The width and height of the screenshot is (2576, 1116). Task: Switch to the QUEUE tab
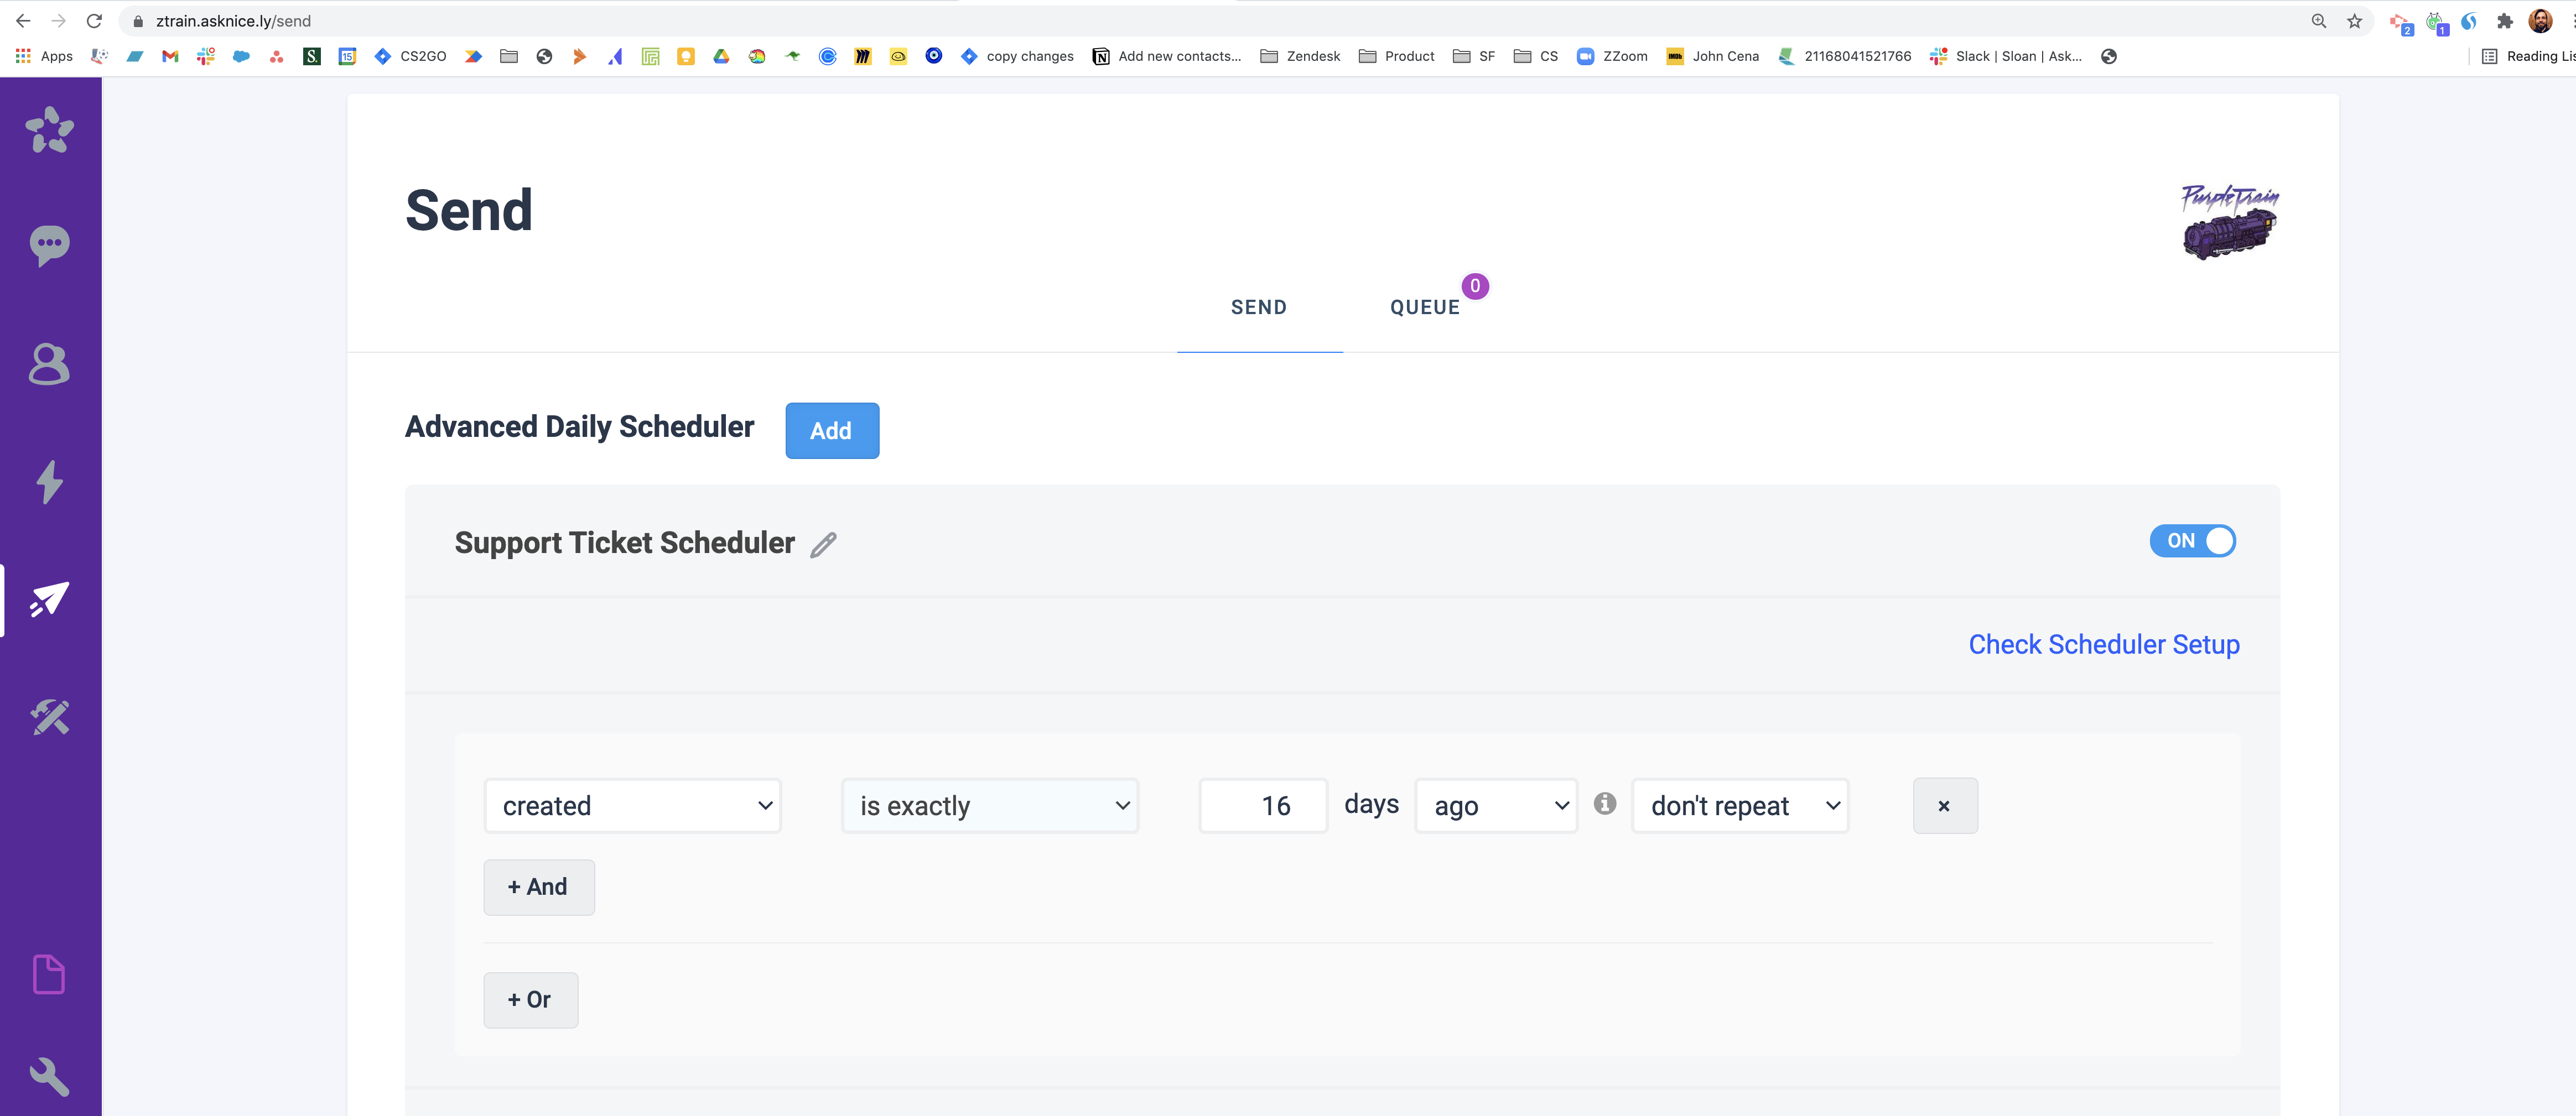click(1425, 308)
